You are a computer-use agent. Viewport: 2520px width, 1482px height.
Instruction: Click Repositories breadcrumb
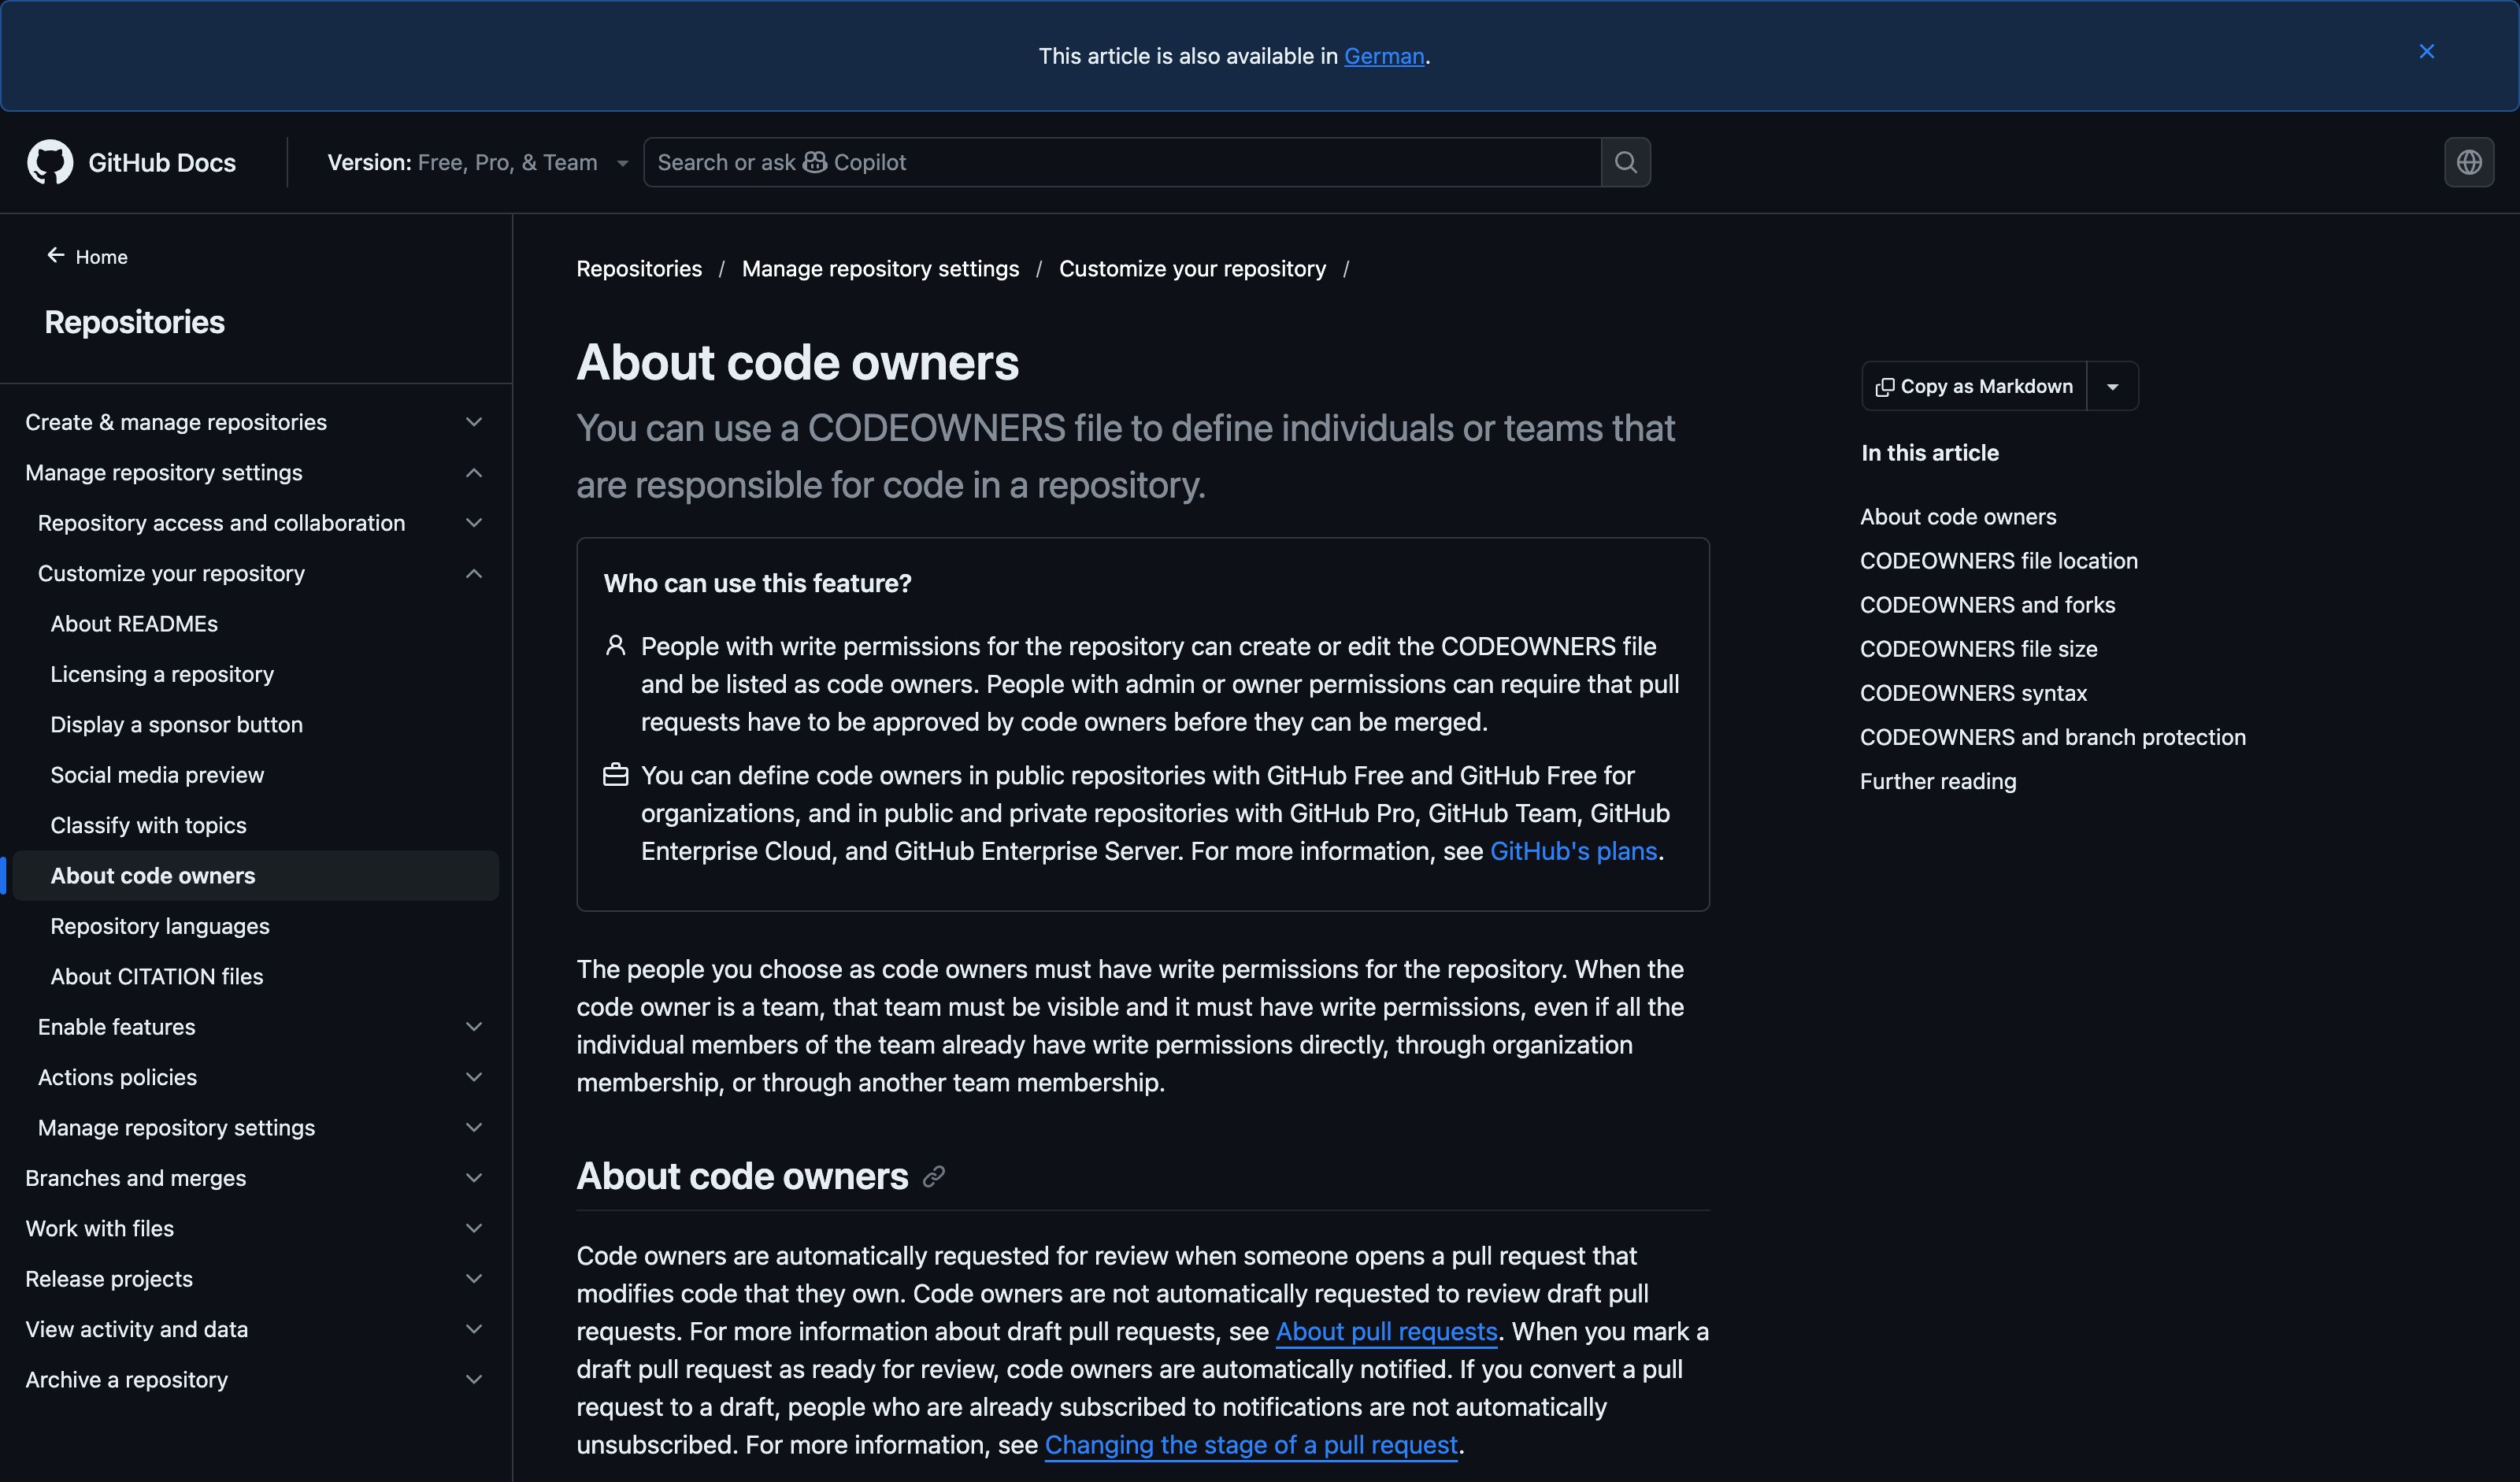[639, 269]
